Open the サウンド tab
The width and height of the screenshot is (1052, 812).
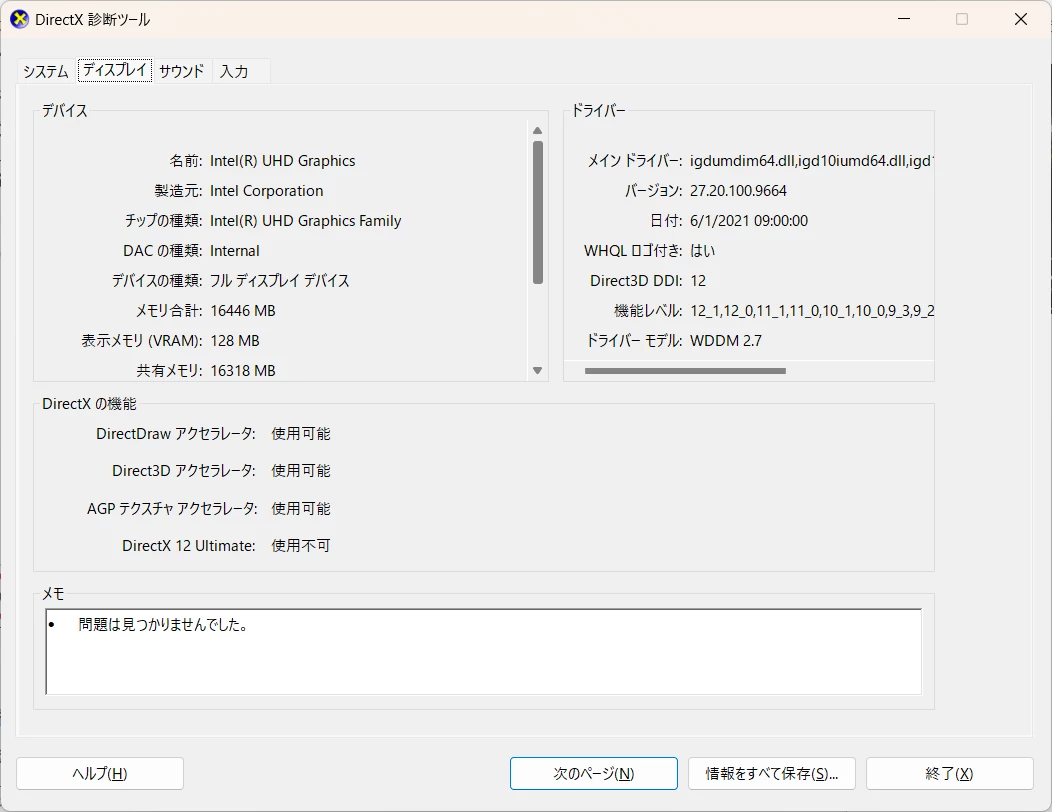(182, 71)
